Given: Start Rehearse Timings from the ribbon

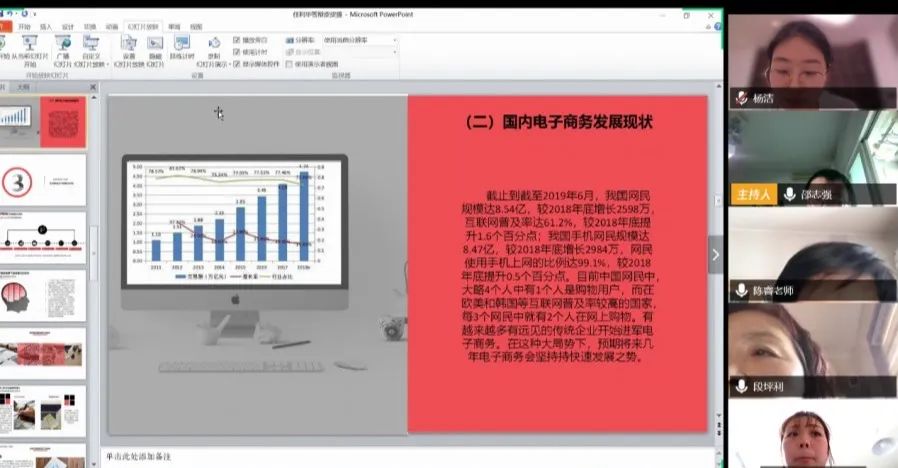Looking at the screenshot, I should point(182,44).
